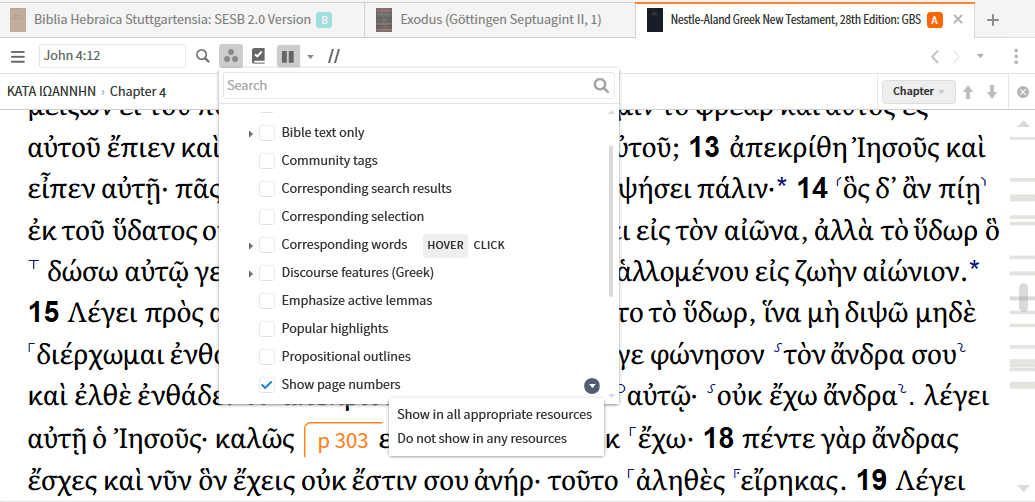Viewport: 1035px width, 502px height.
Task: Uncheck Show page numbers
Action: [x=267, y=385]
